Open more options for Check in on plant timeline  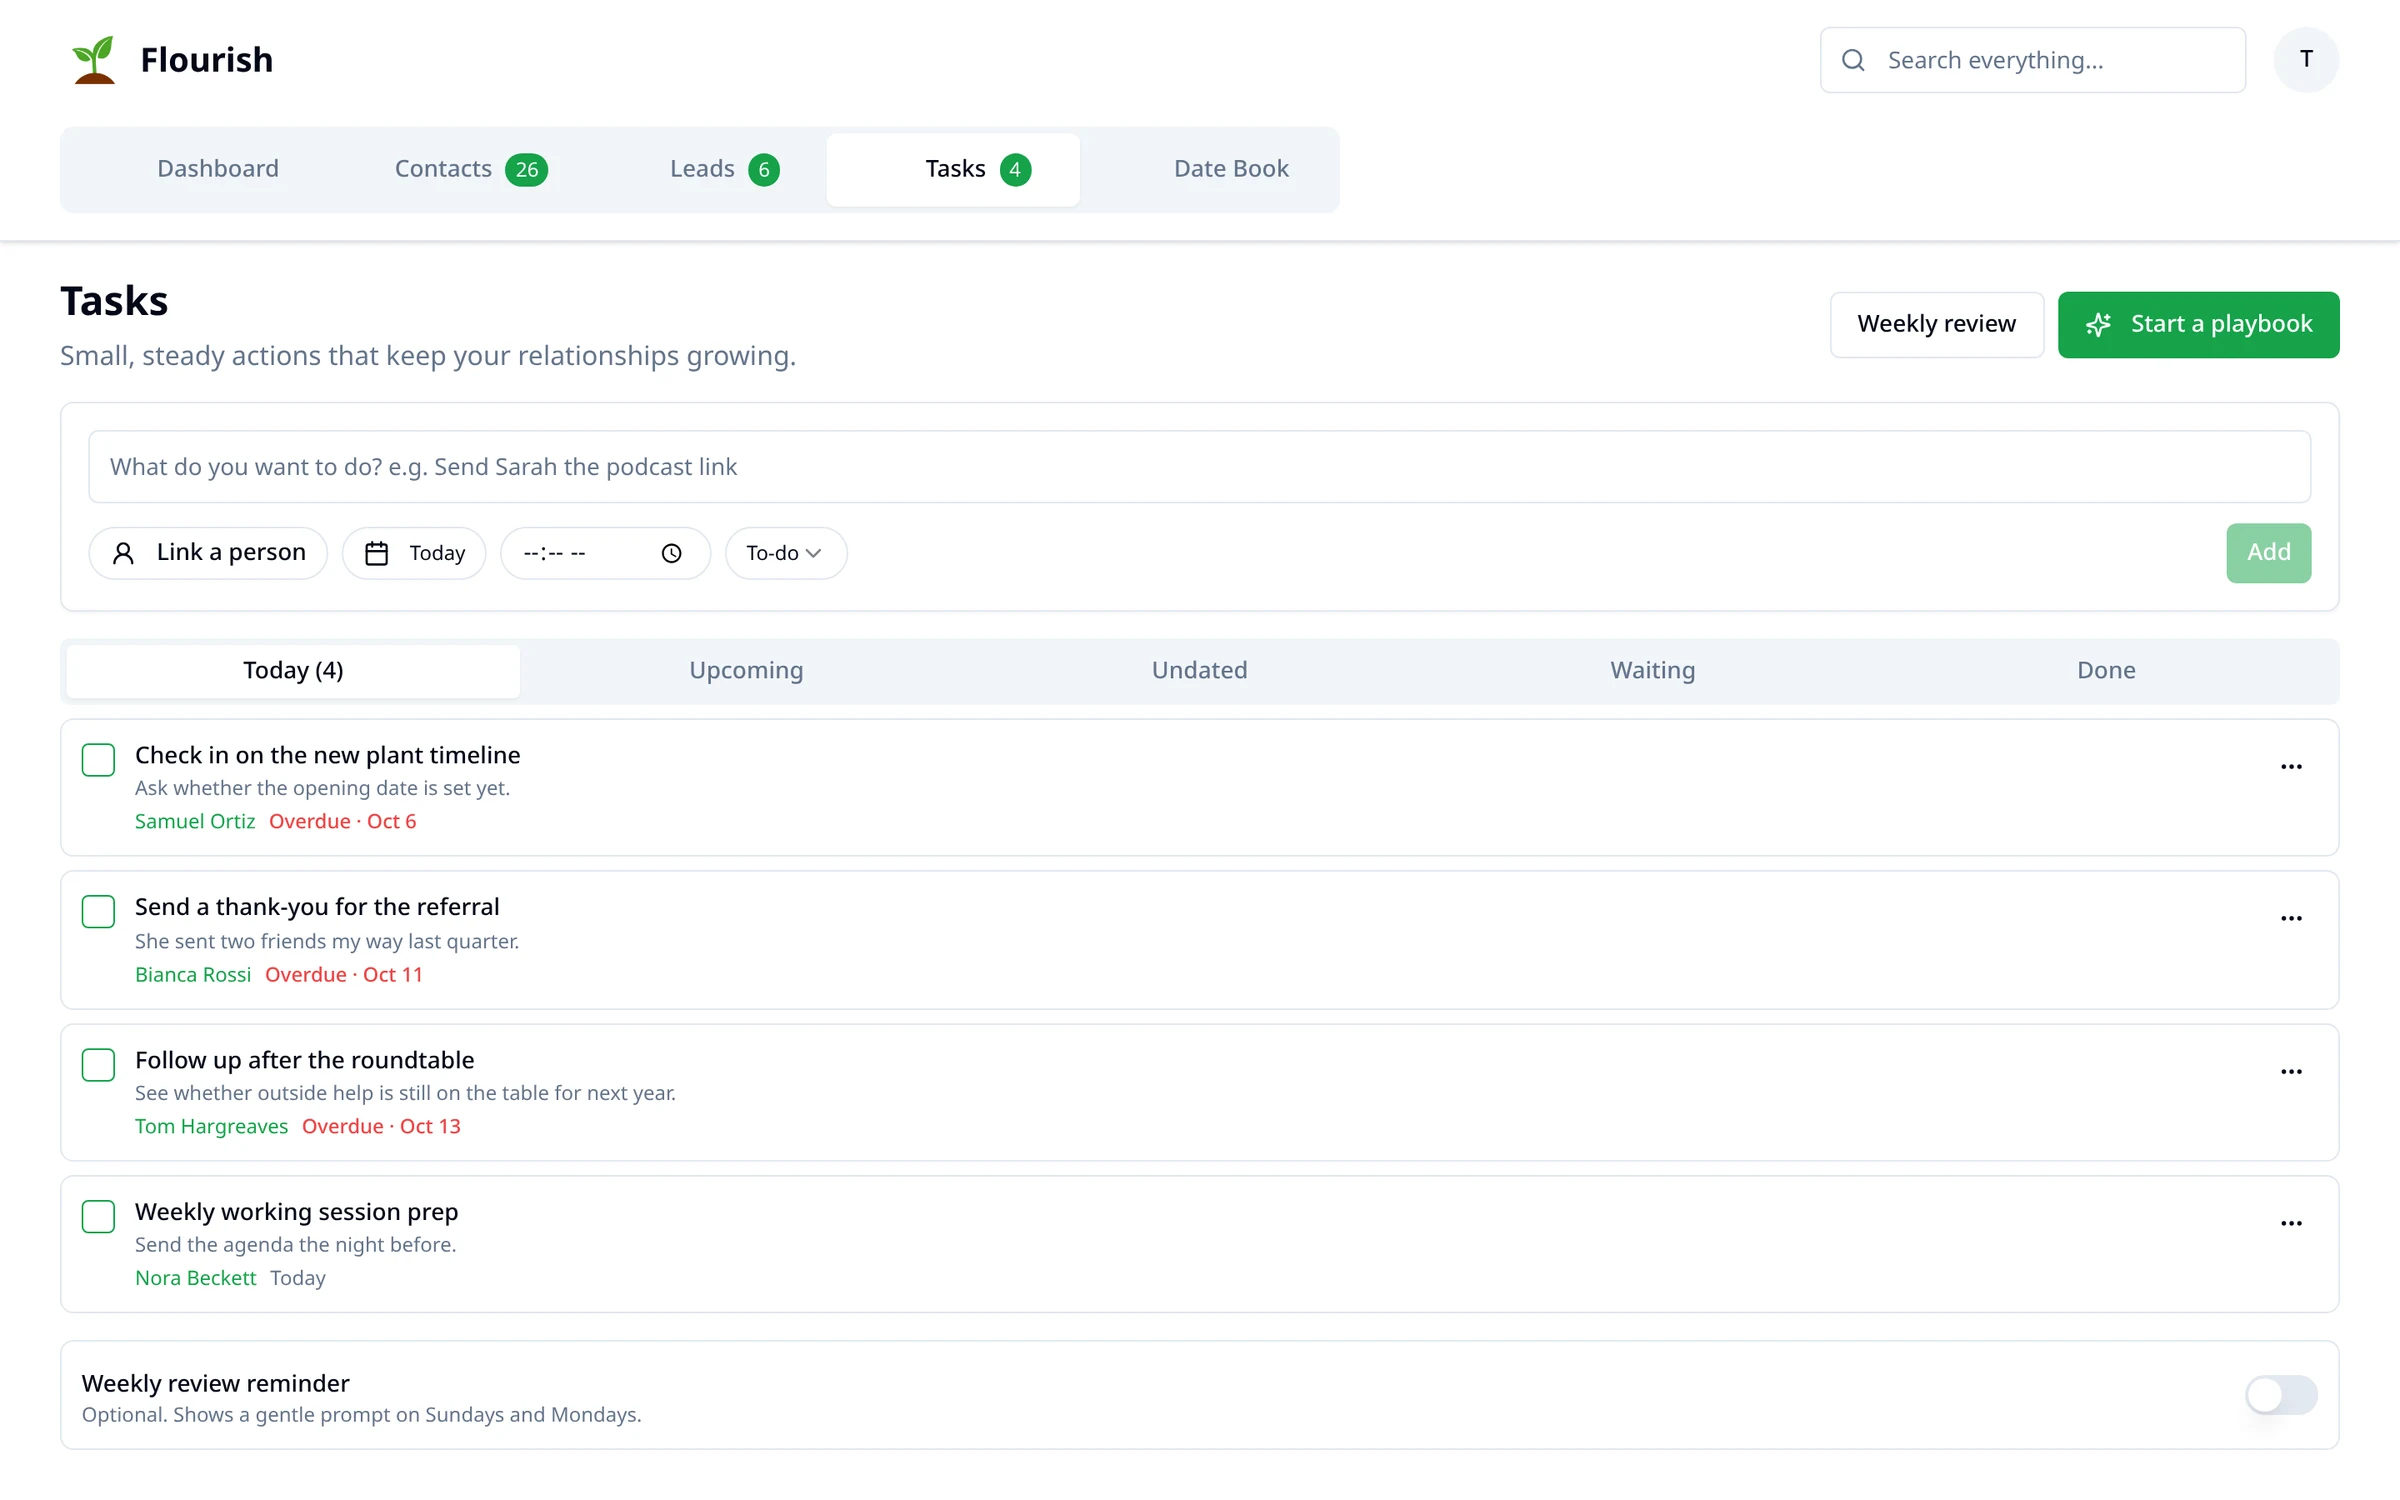pyautogui.click(x=2291, y=767)
